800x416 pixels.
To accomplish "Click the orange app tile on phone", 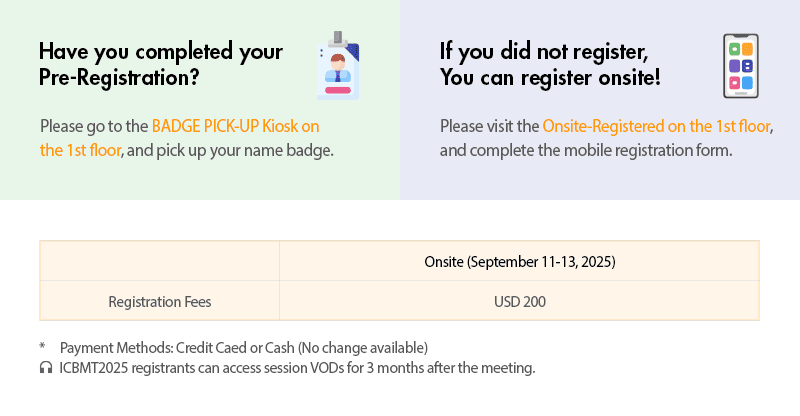I will click(747, 48).
